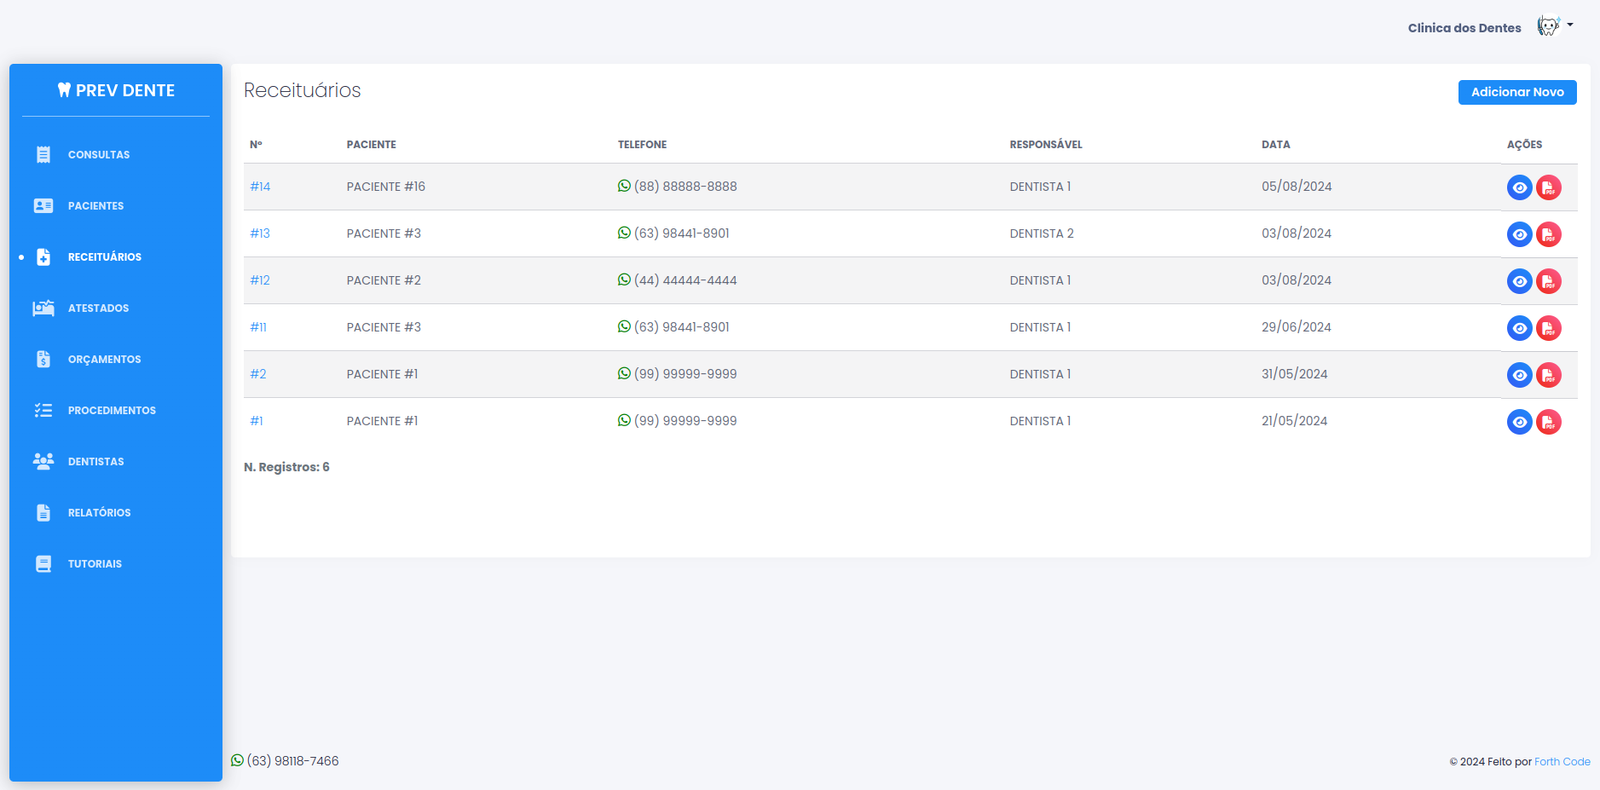The image size is (1600, 790).
Task: Export prescription #12 as PDF
Action: click(1548, 282)
